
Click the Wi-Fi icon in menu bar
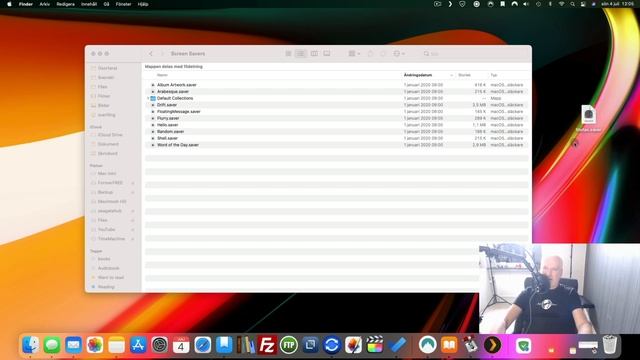tap(562, 4)
